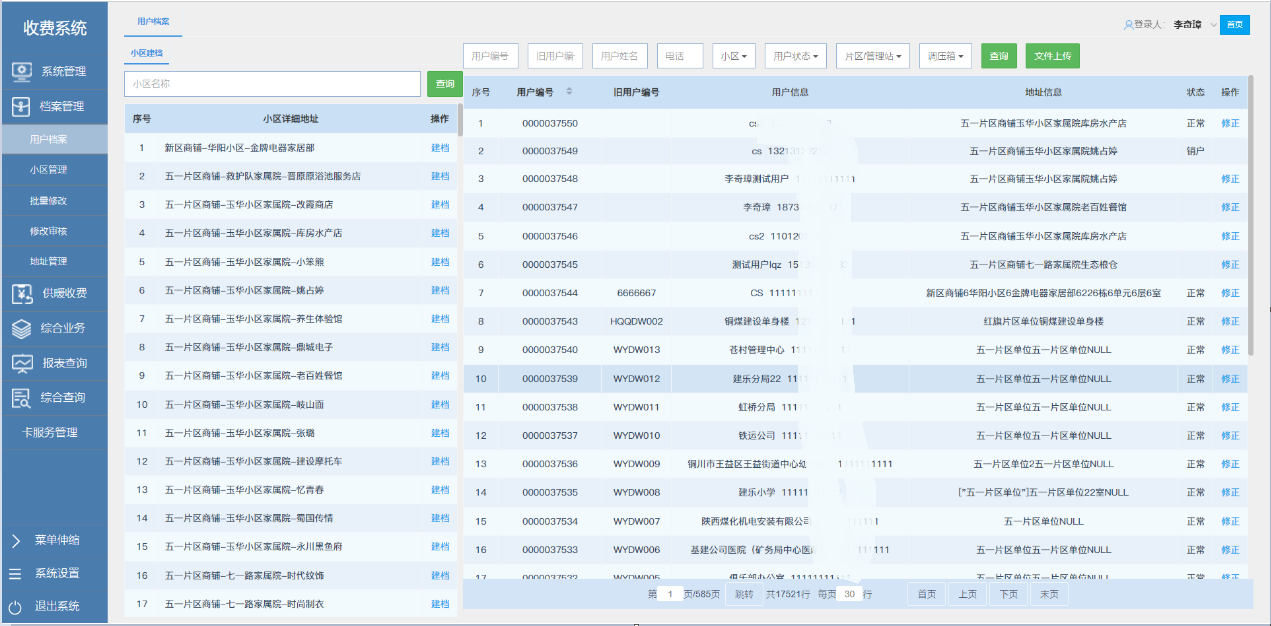Click the page number input showing 1
This screenshot has height=626, width=1271.
[x=672, y=594]
